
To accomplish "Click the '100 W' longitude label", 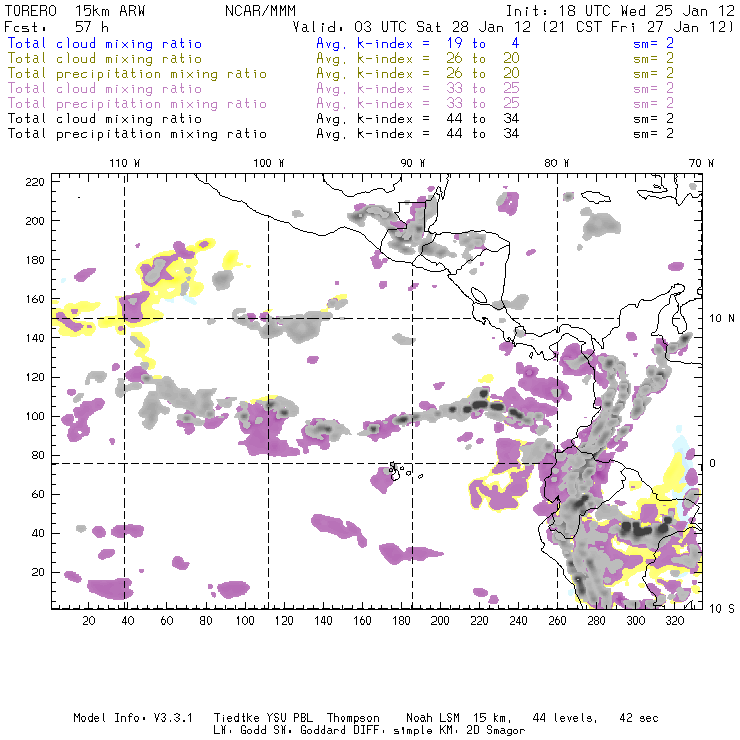I will point(269,163).
